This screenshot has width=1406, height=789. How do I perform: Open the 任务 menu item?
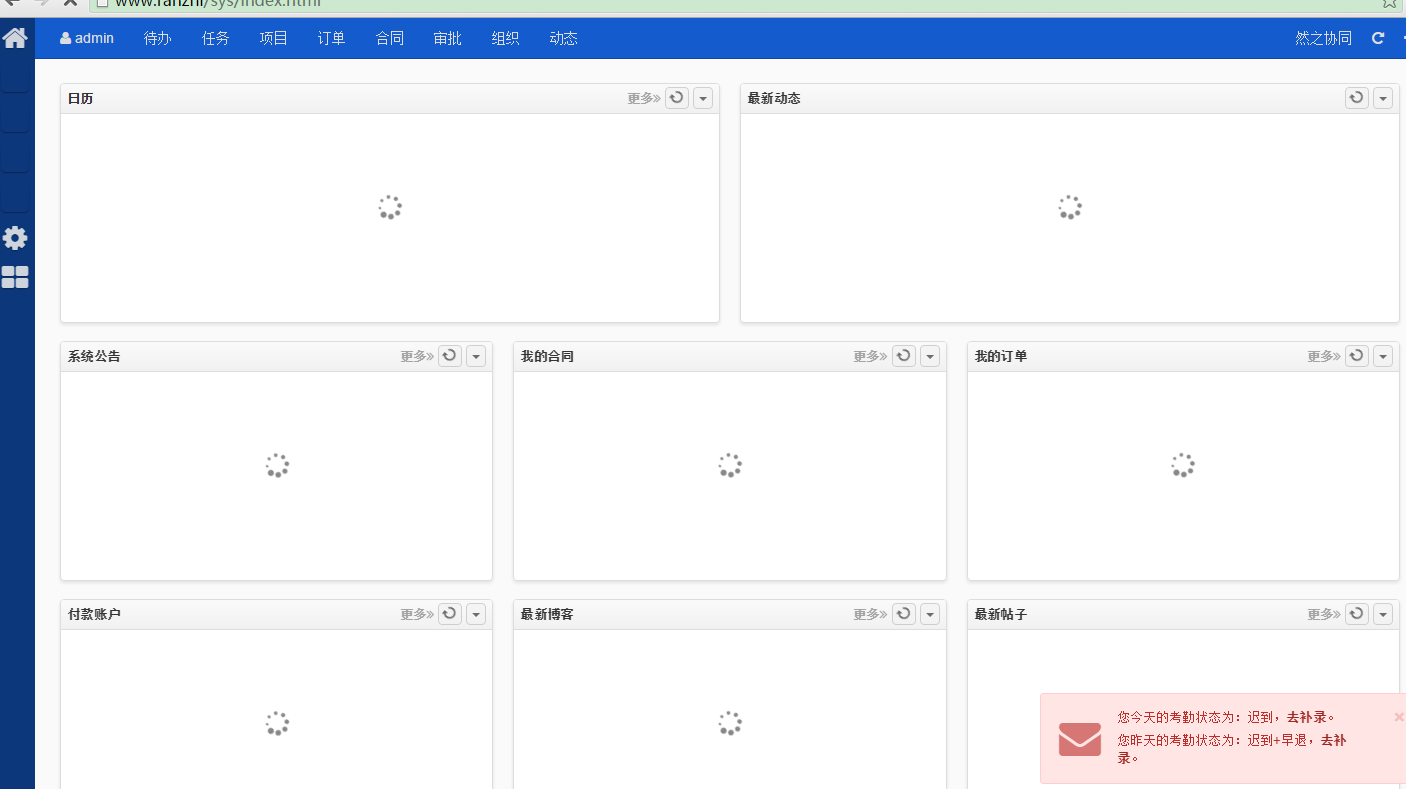pos(216,38)
